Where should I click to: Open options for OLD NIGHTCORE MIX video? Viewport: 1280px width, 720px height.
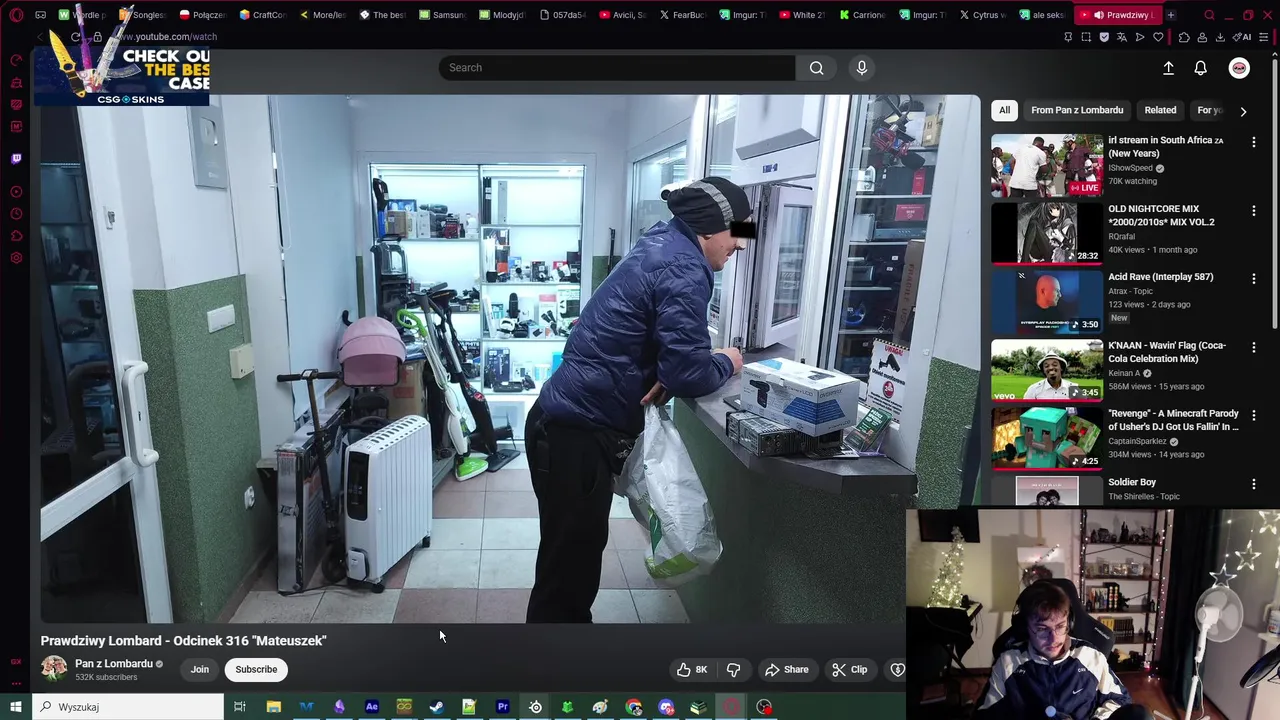pyautogui.click(x=1254, y=211)
